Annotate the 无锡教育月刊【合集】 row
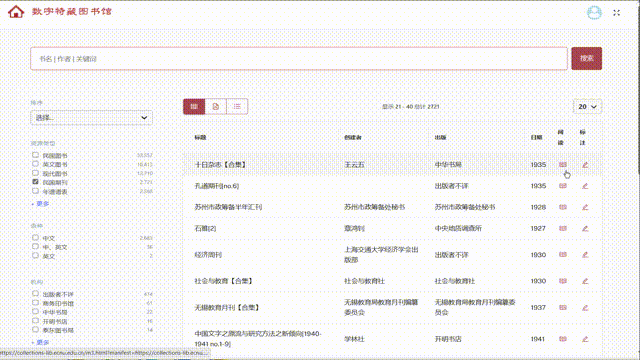This screenshot has height=360, width=640. point(585,307)
